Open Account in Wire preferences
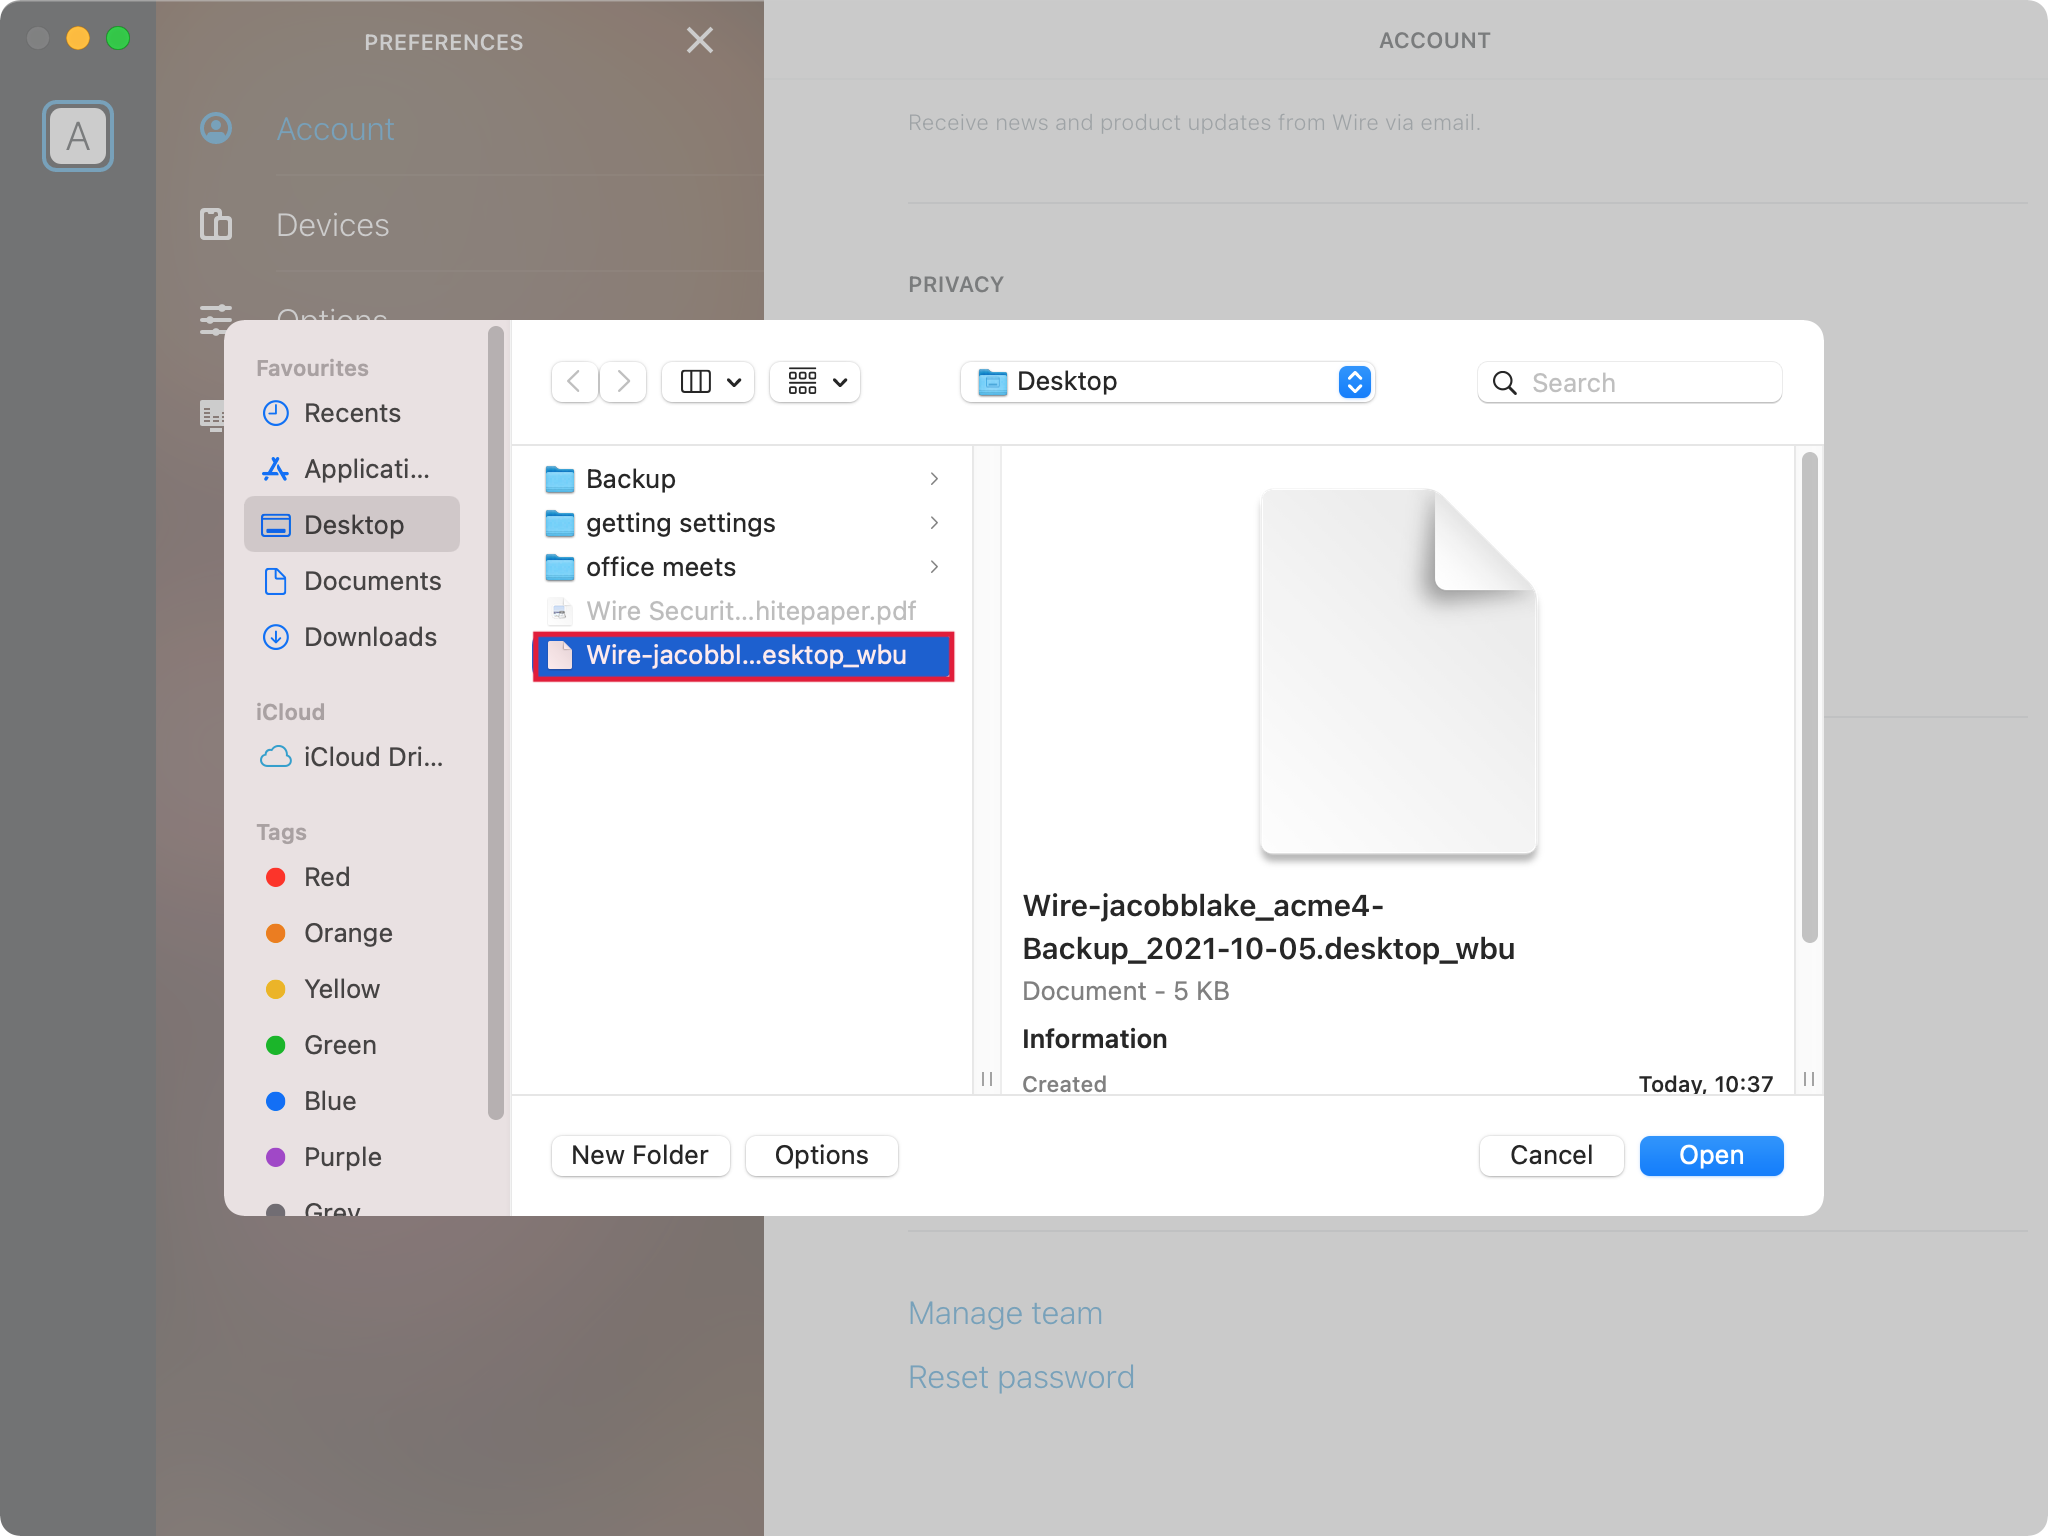The height and width of the screenshot is (1536, 2048). click(x=335, y=129)
